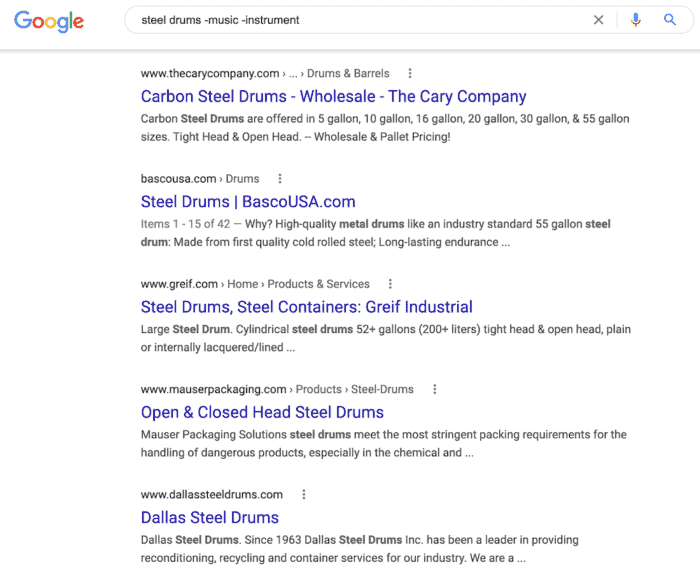Image resolution: width=700 pixels, height=575 pixels.
Task: Open Carbon Steel Drums - Wholesale link
Action: 333,96
